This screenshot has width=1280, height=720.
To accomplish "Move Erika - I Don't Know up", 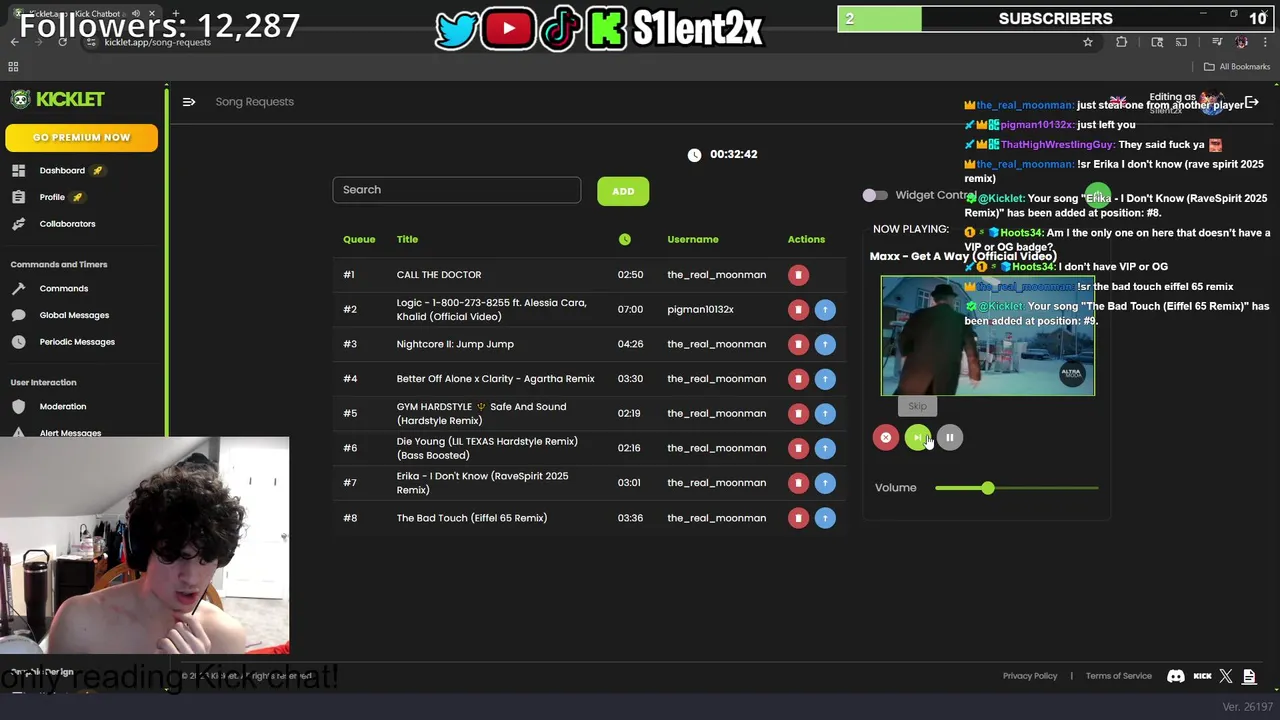I will [x=825, y=483].
